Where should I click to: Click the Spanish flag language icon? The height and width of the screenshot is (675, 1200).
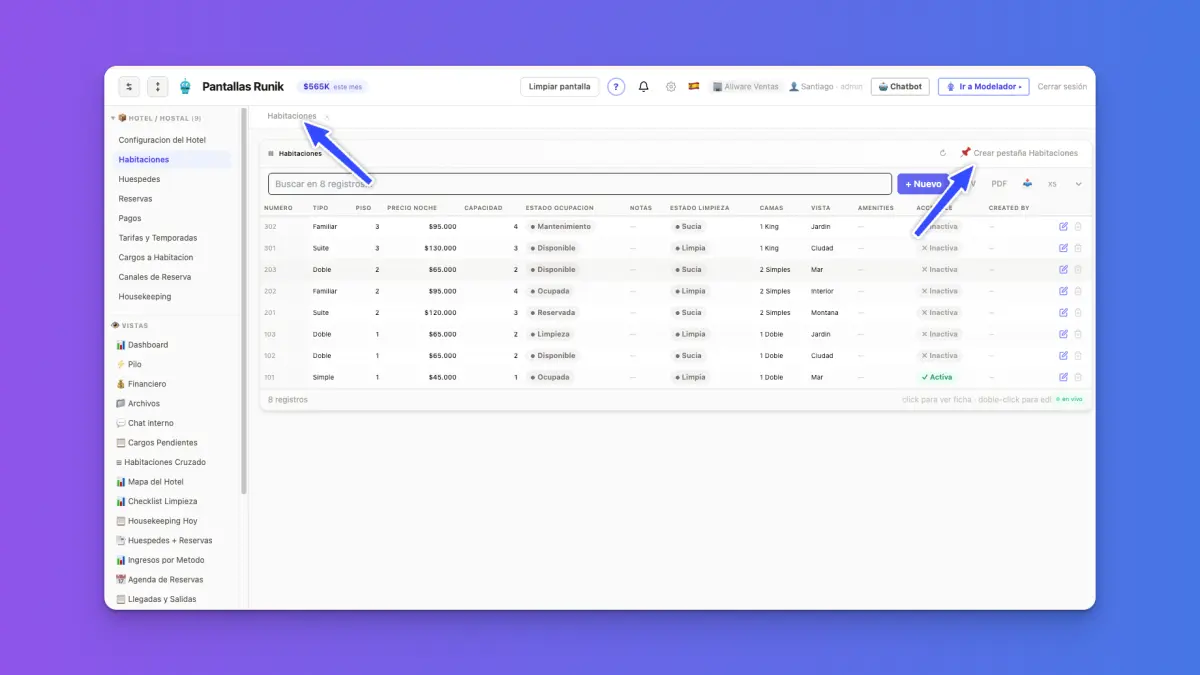(x=694, y=87)
